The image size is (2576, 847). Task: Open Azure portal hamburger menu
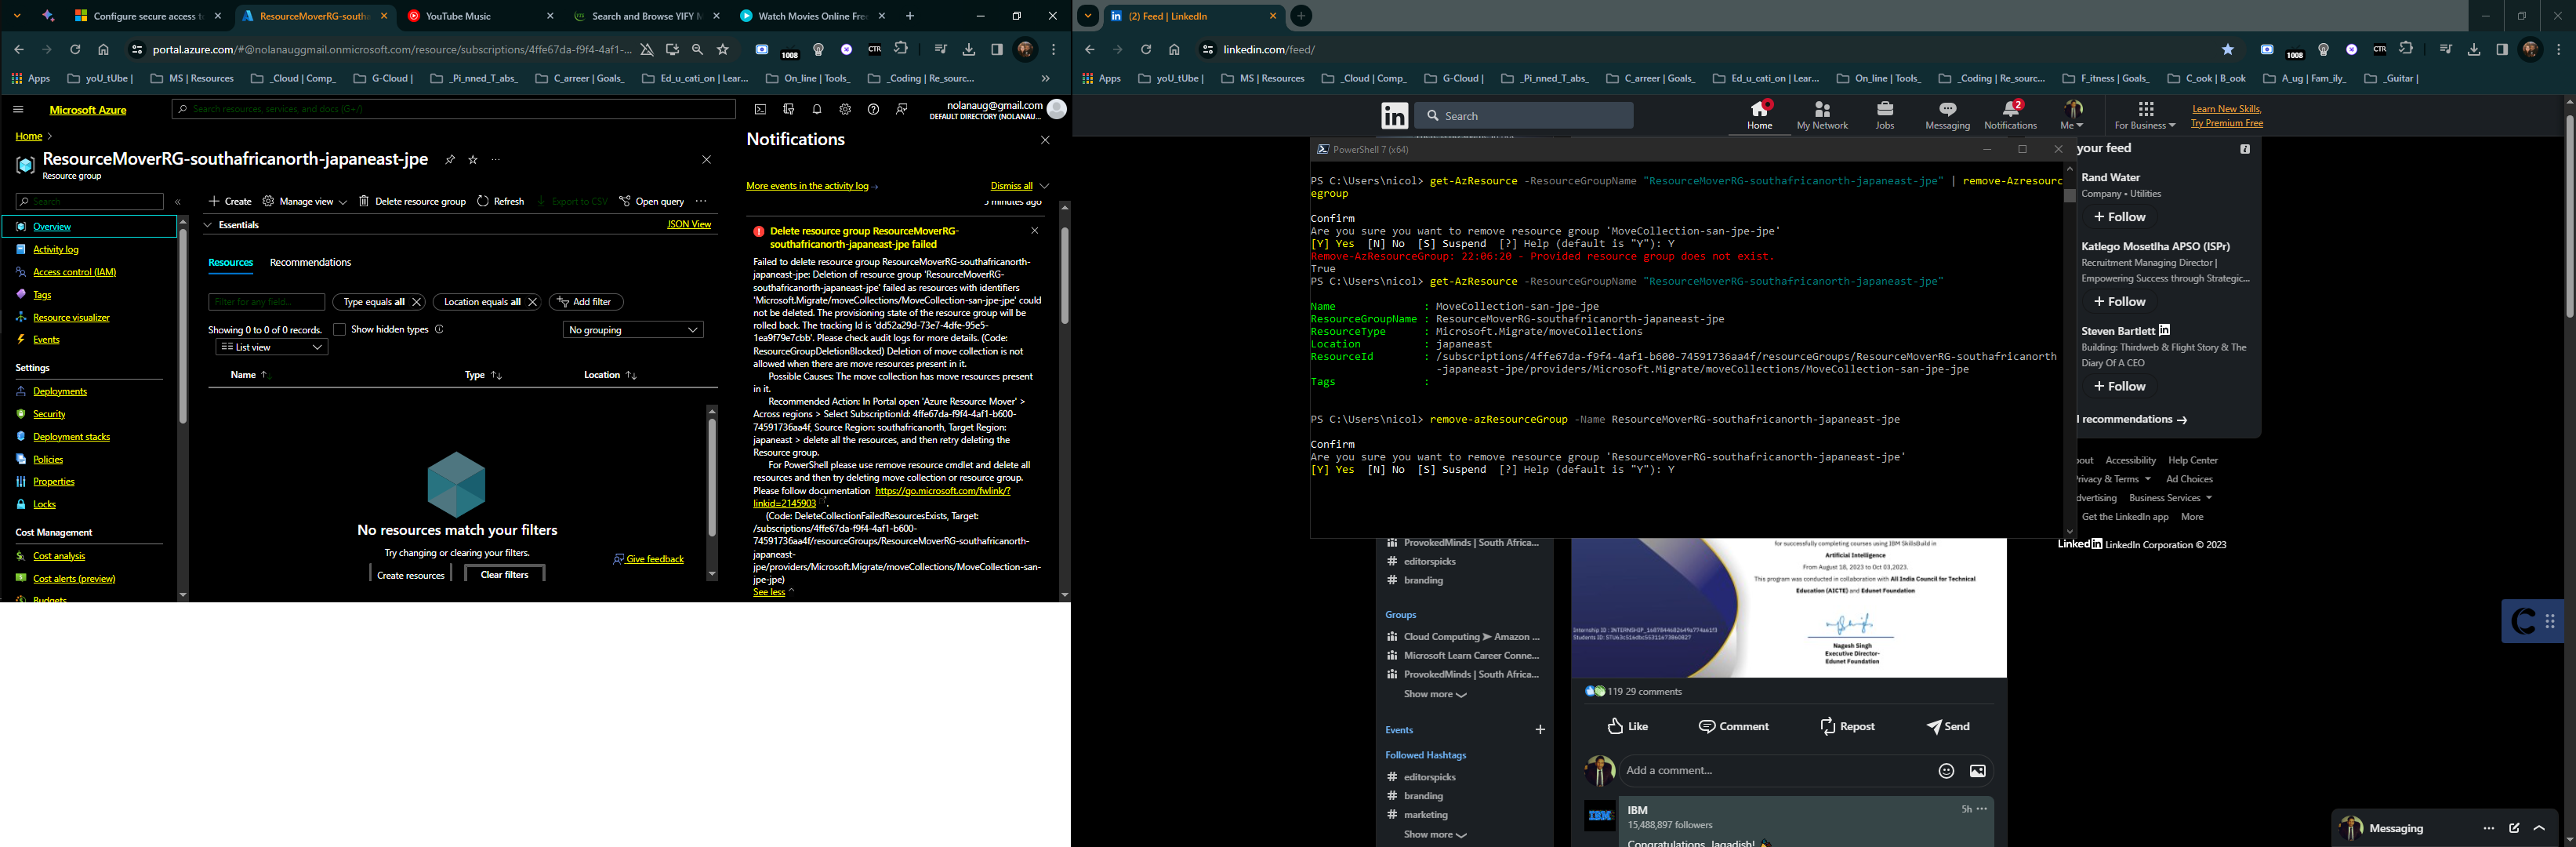click(18, 110)
